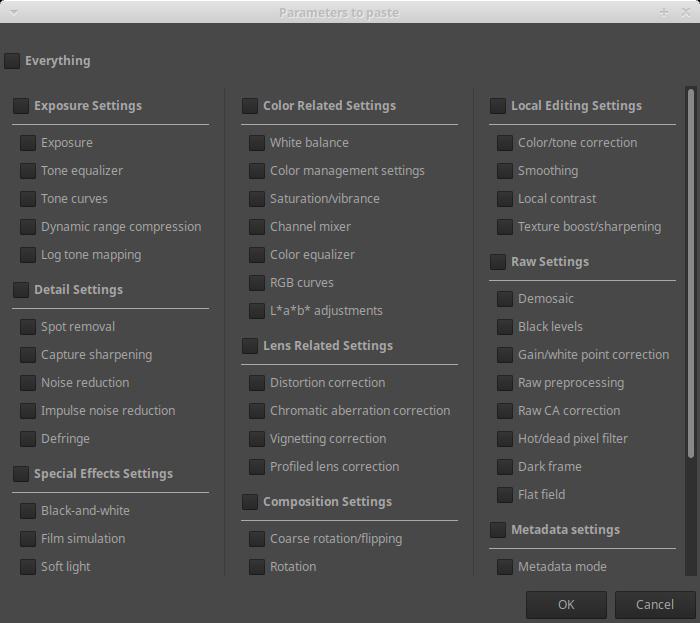Tick the Tone equalizer option

tap(28, 171)
